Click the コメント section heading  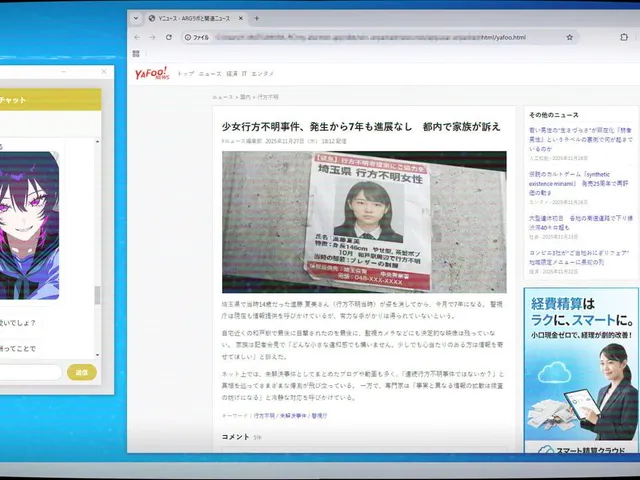point(236,437)
